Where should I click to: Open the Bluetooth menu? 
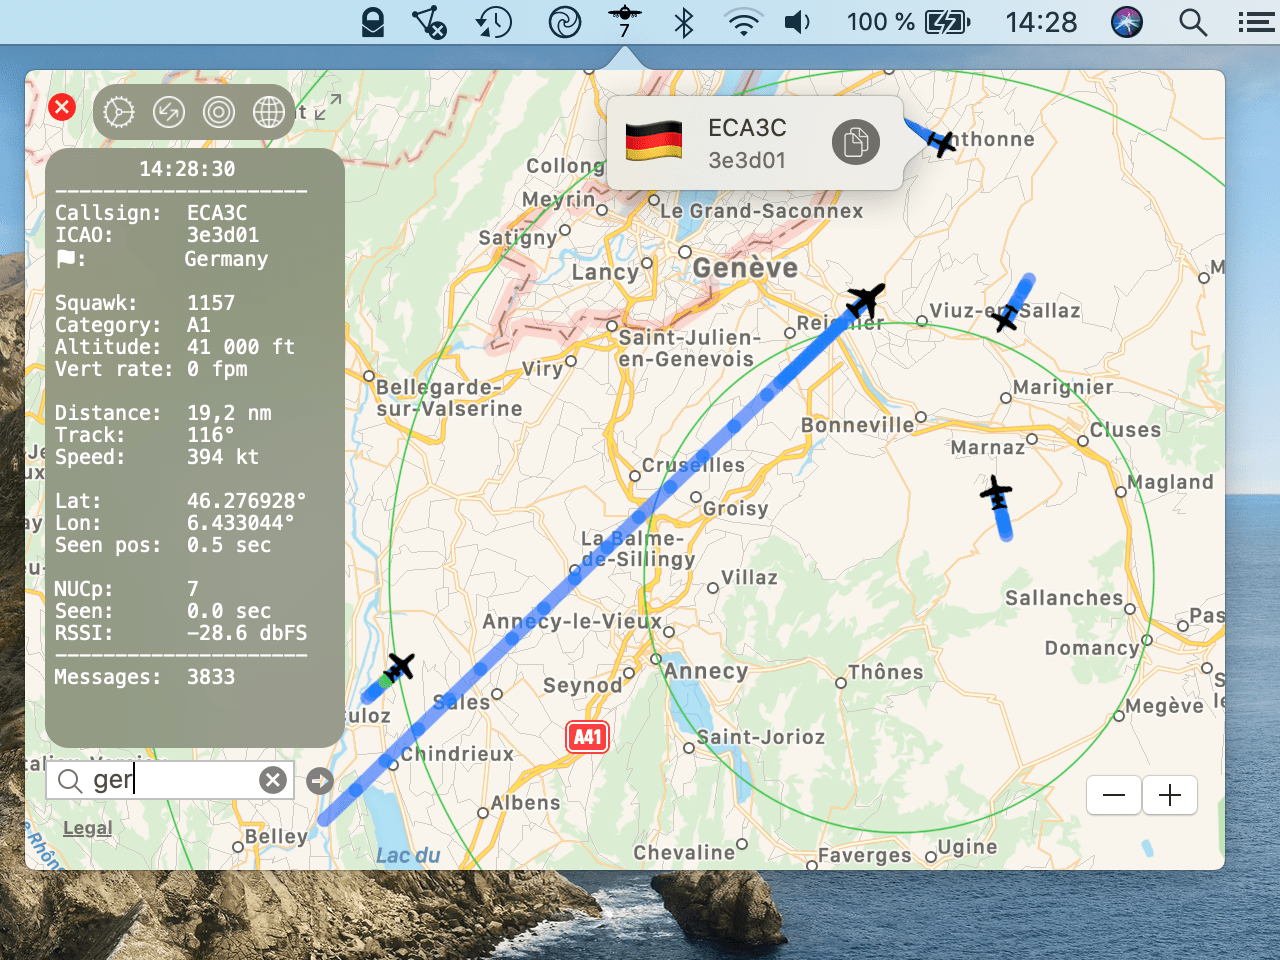pos(684,22)
